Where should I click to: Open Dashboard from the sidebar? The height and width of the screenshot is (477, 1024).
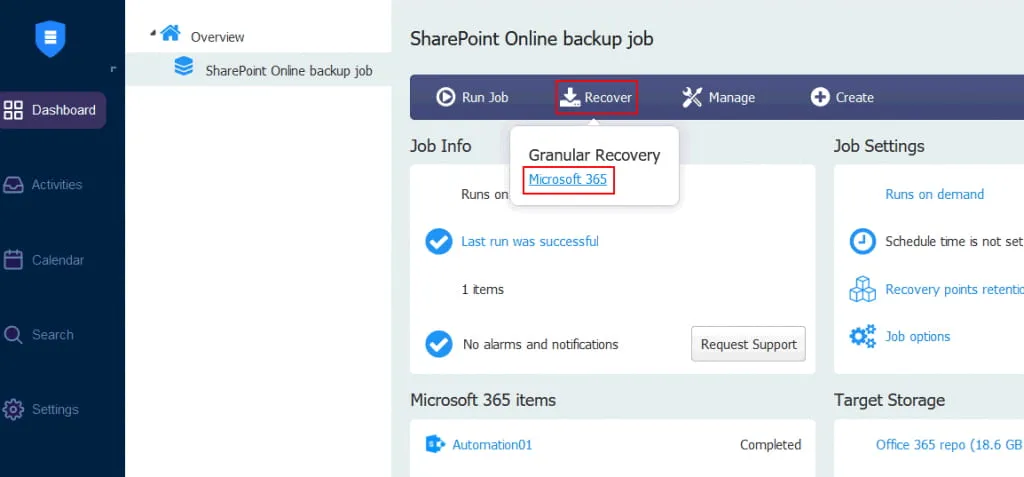coord(52,110)
